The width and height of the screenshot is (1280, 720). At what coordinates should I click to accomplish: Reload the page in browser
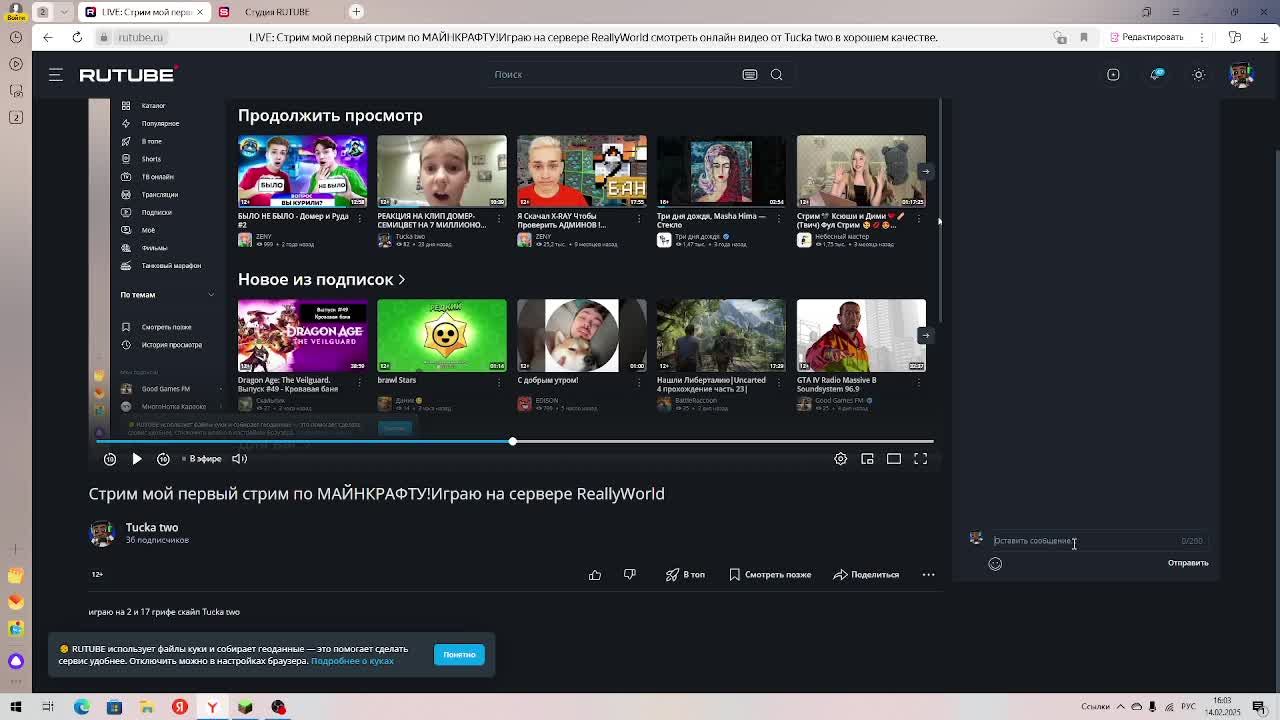pyautogui.click(x=77, y=38)
